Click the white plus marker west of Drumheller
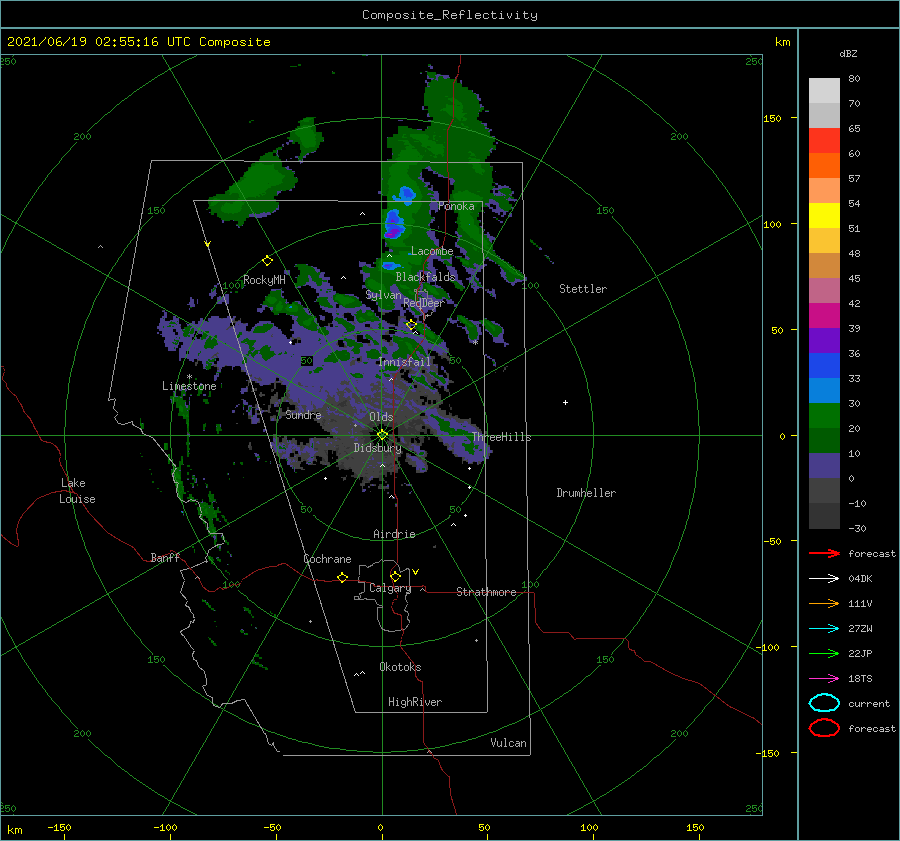The image size is (900, 841). 565,402
